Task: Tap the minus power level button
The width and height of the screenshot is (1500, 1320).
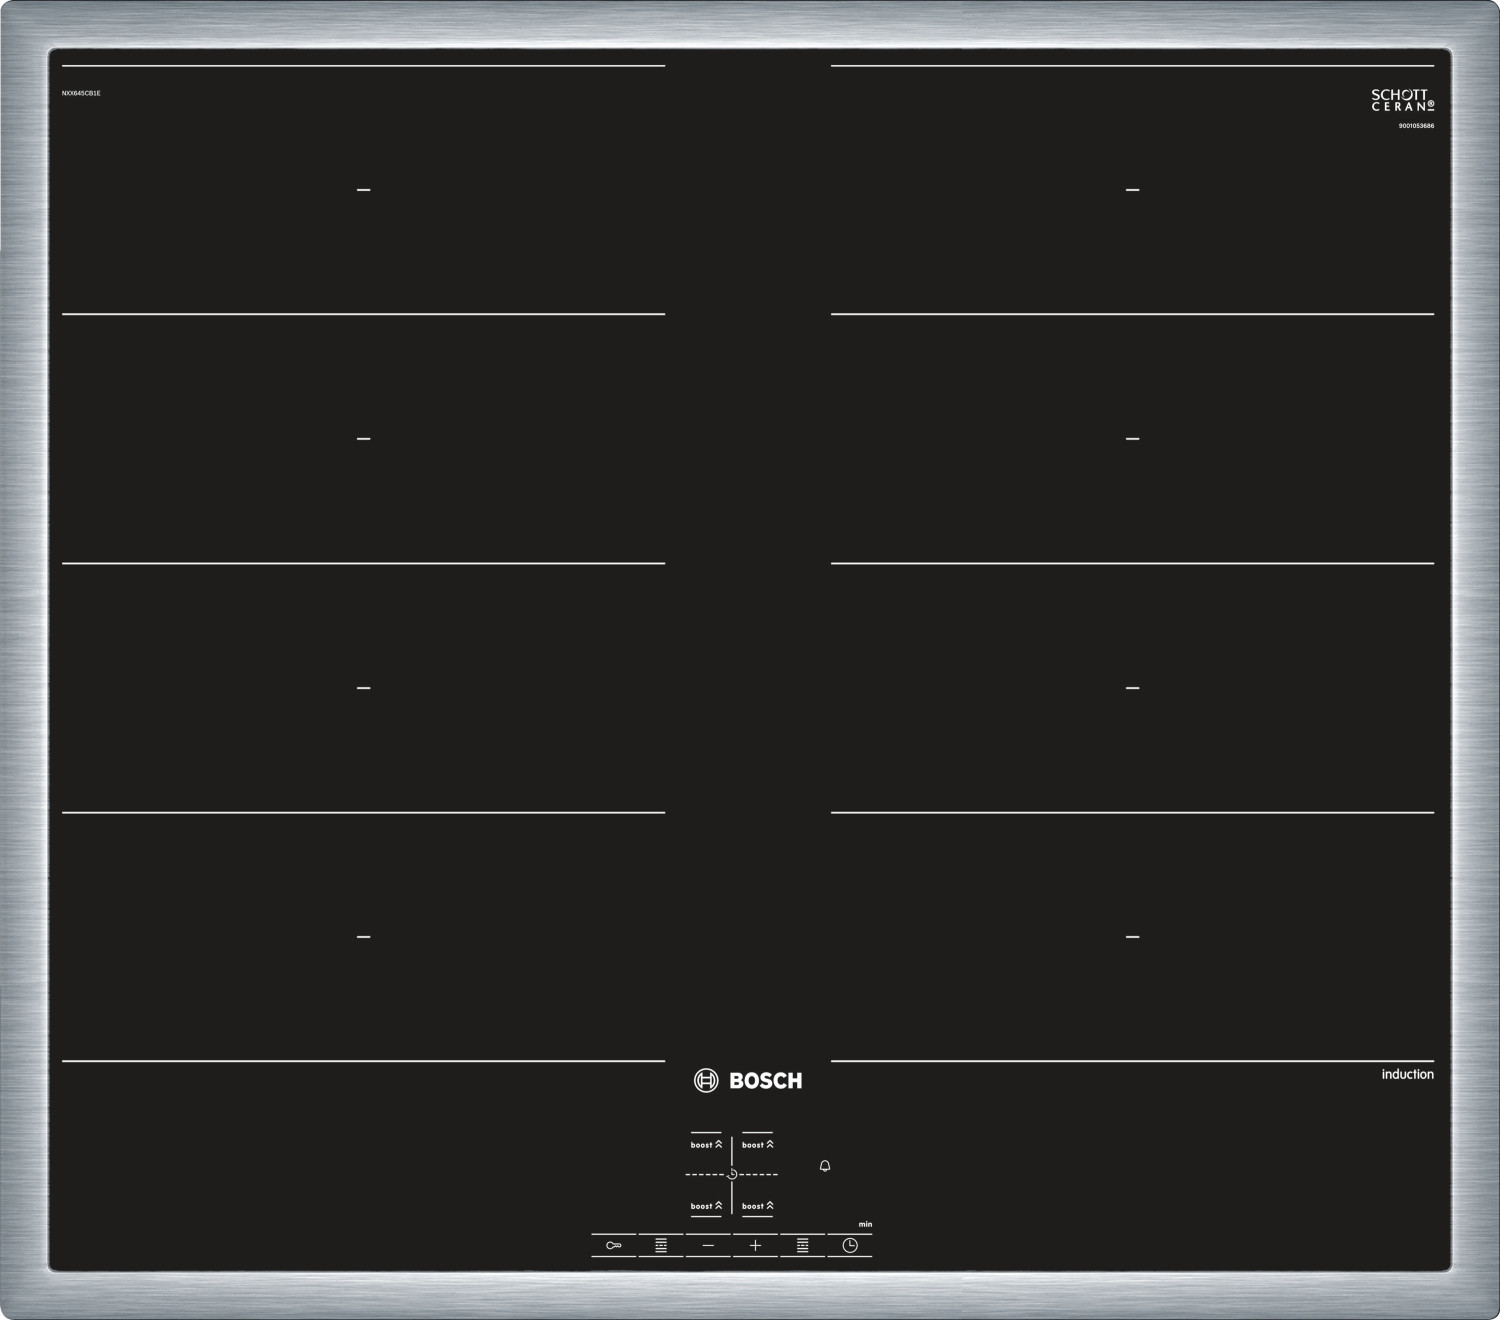Action: [708, 1245]
